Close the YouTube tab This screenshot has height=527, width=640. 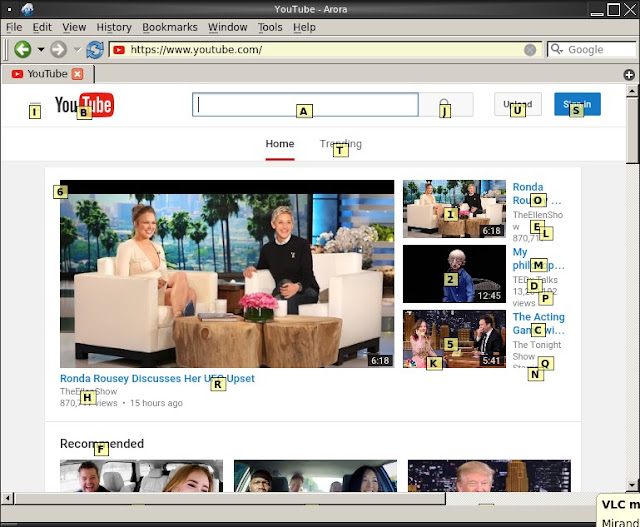tap(77, 74)
